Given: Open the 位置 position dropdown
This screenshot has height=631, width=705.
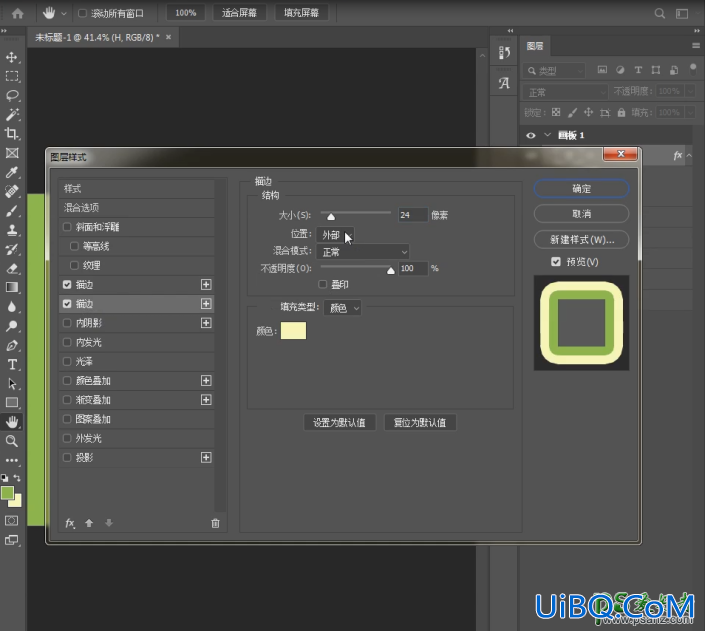Looking at the screenshot, I should click(335, 235).
